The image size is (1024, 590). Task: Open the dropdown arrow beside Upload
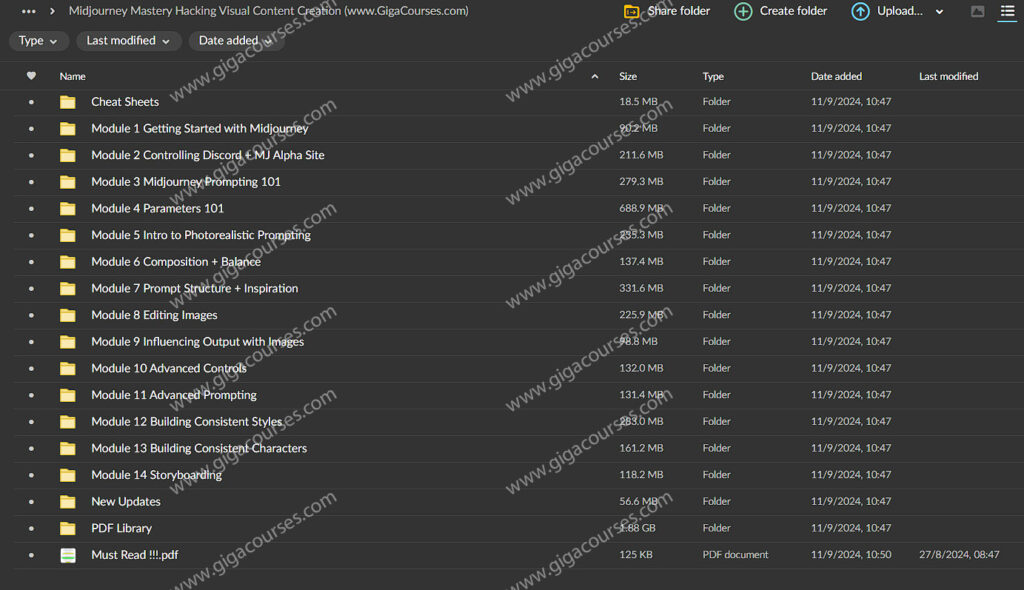(x=939, y=11)
